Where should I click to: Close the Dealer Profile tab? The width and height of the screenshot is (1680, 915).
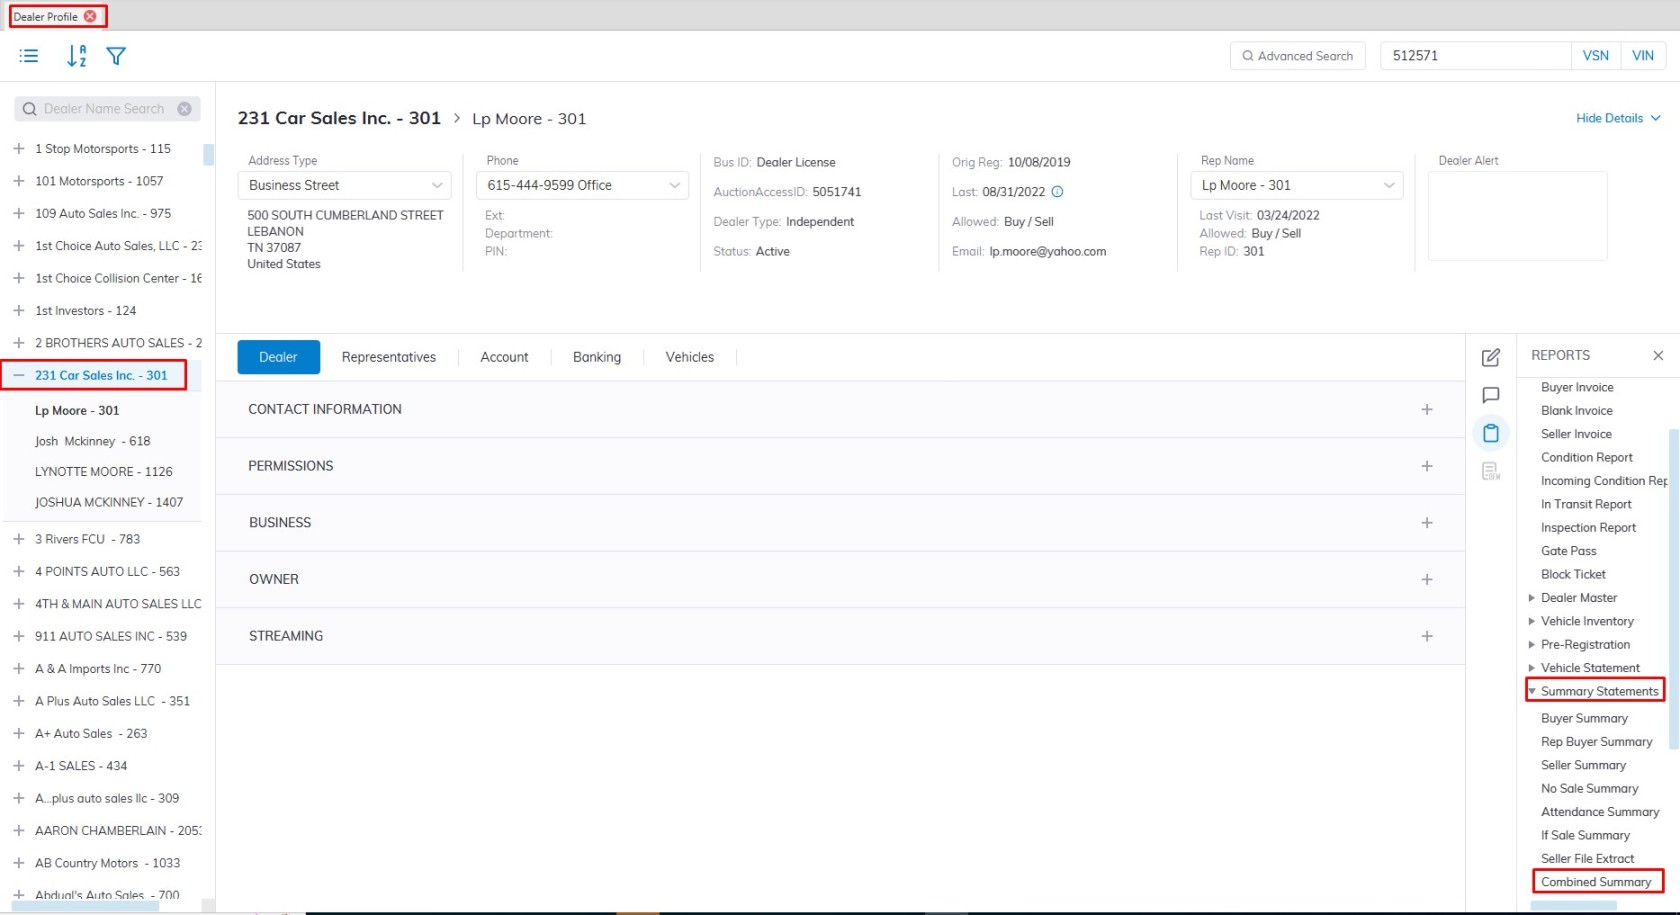pos(91,16)
